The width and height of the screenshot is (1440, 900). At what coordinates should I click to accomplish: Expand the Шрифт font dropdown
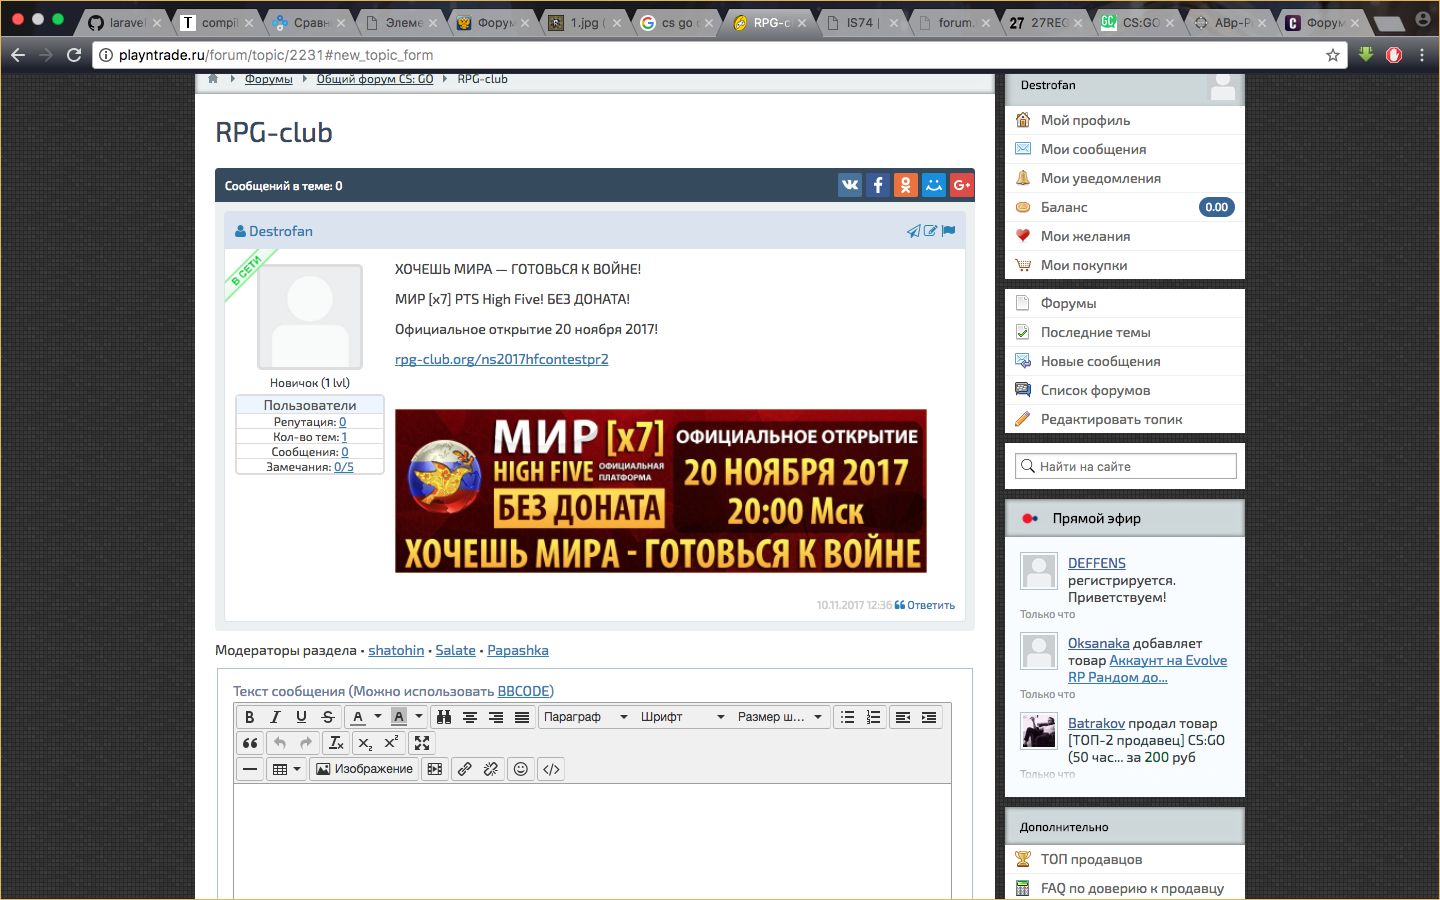(682, 717)
